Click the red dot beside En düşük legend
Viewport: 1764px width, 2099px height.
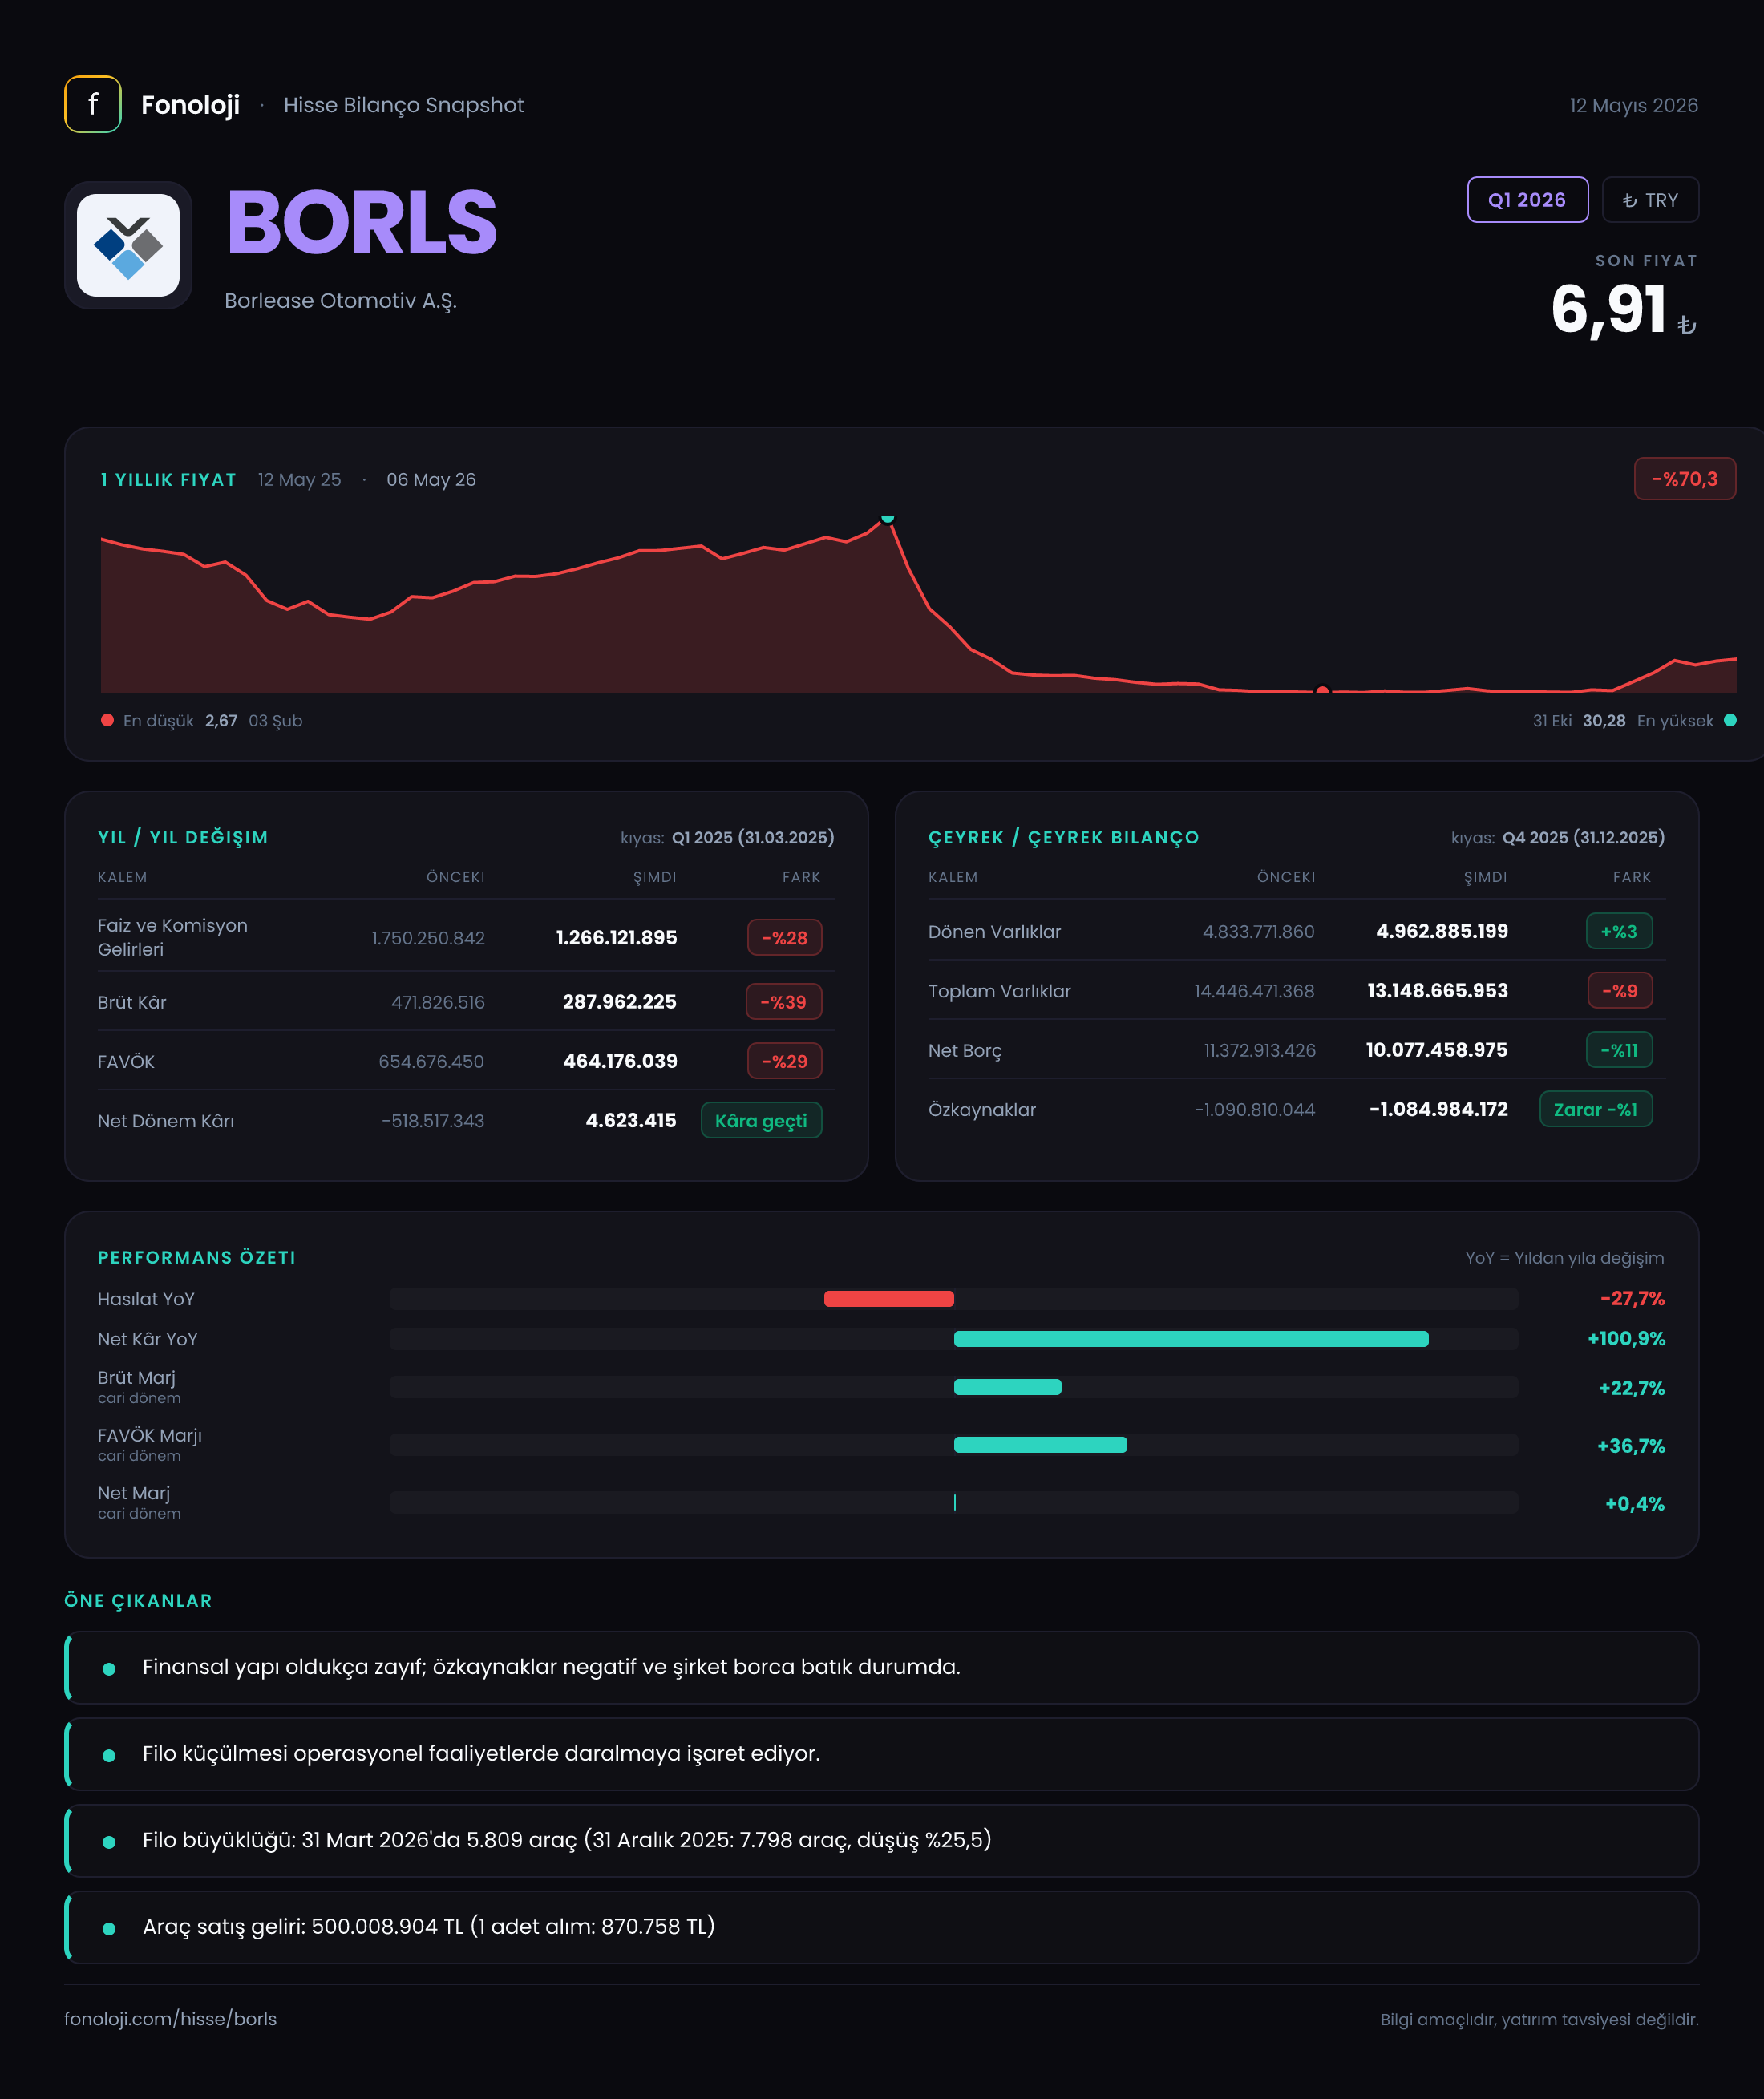[107, 720]
